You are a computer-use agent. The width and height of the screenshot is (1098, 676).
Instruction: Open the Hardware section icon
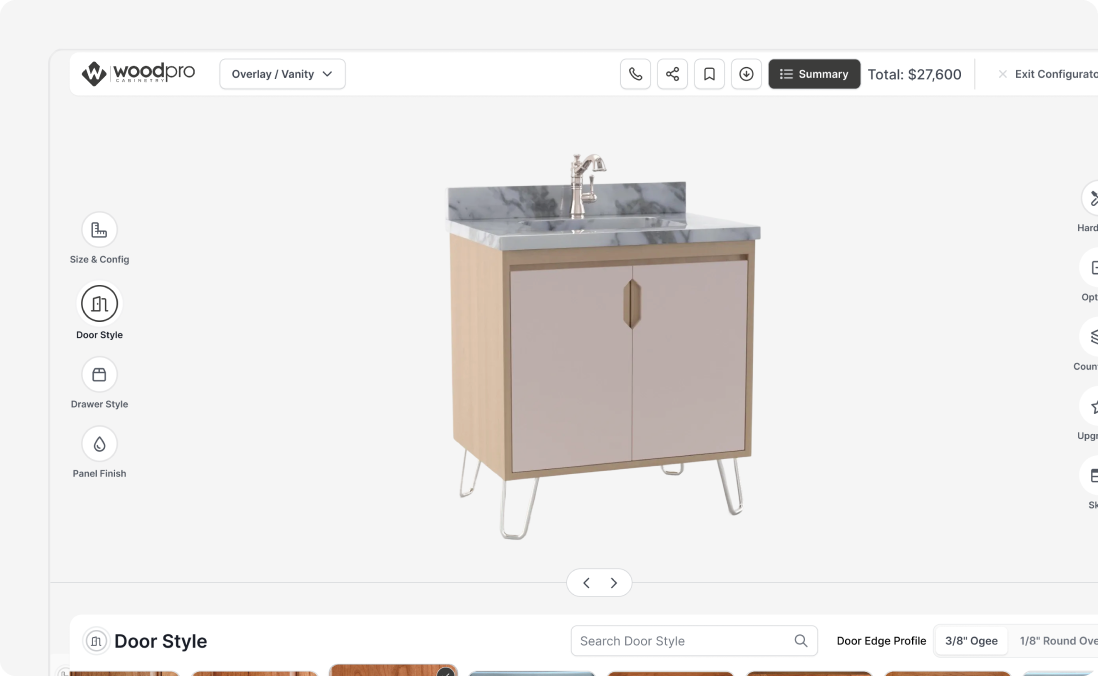(1091, 200)
